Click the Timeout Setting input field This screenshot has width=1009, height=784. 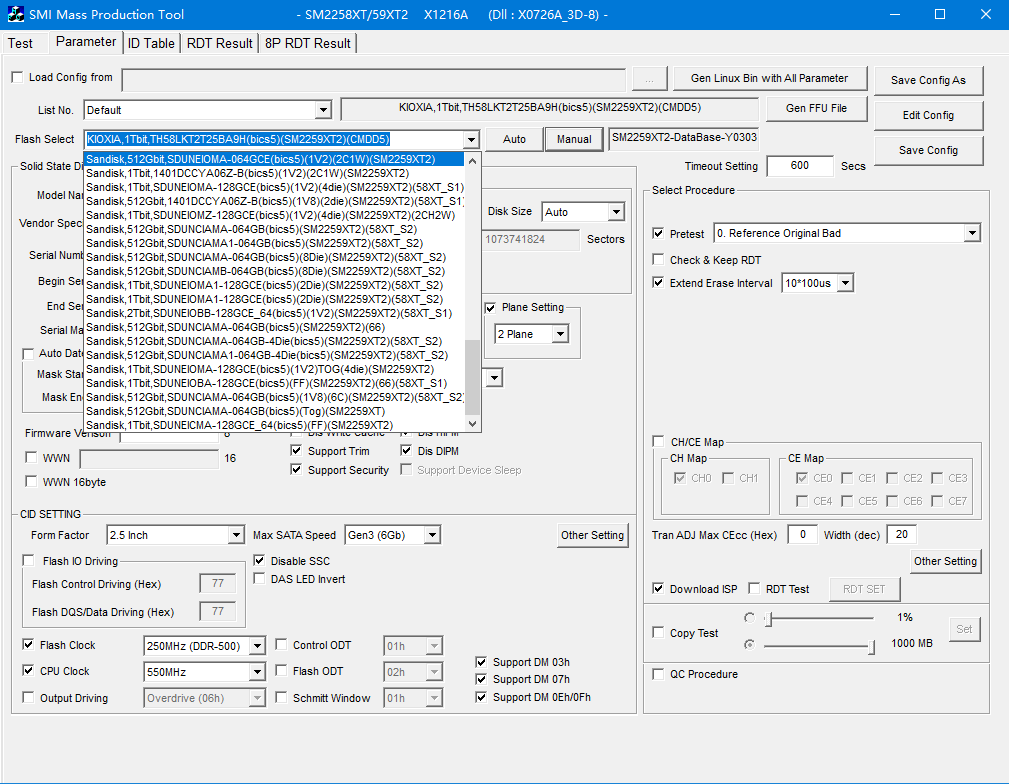799,166
